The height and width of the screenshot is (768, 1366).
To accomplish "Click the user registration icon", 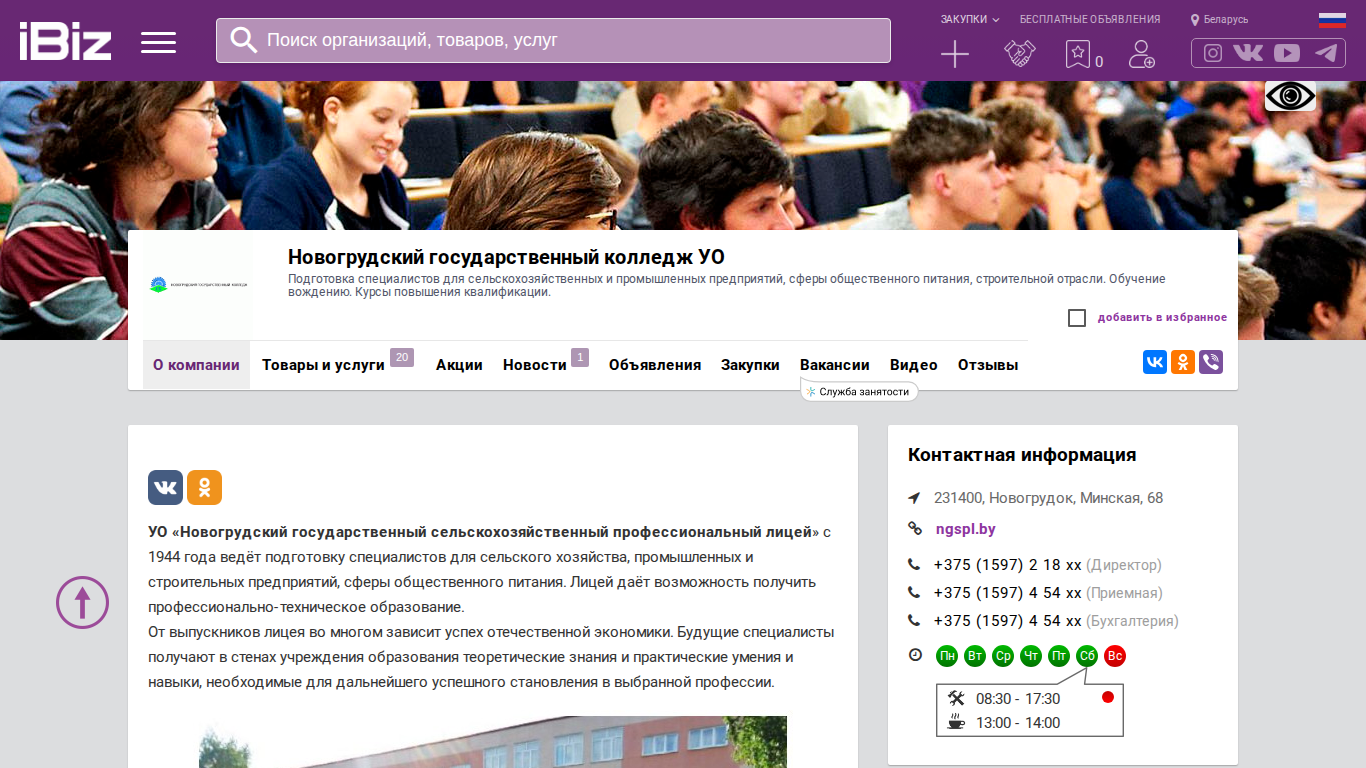I will pyautogui.click(x=1141, y=54).
